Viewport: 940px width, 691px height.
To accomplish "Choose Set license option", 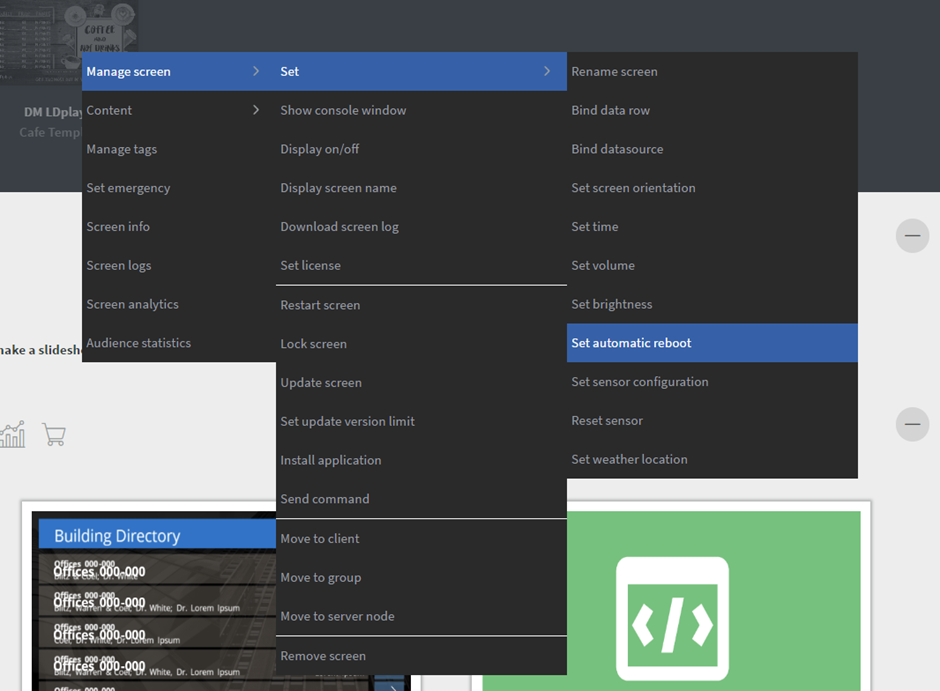I will [421, 265].
